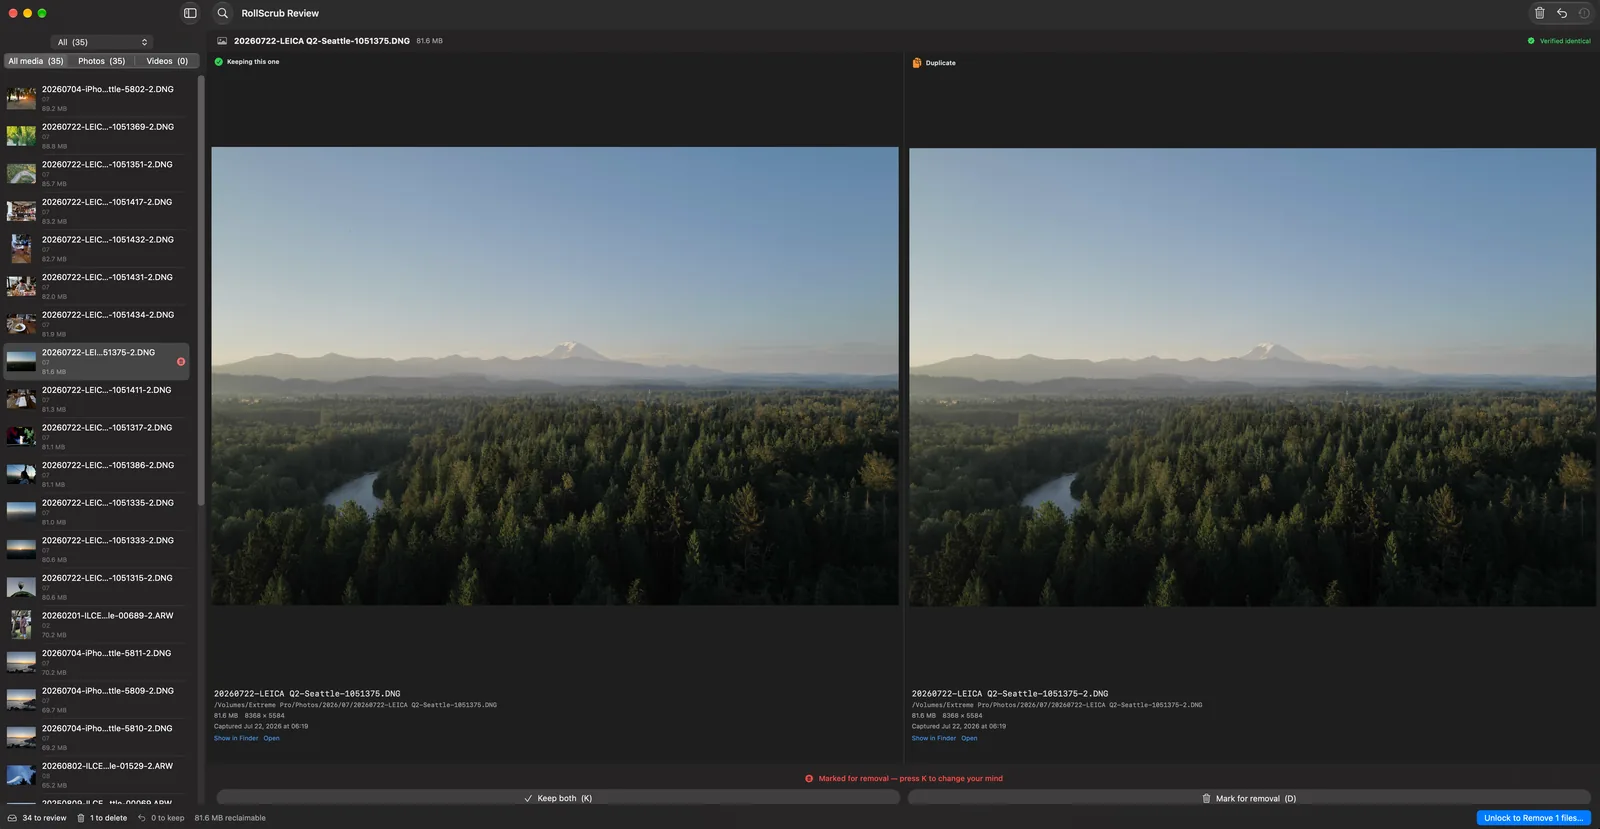Click Open link under the left image
The width and height of the screenshot is (1600, 829).
pos(271,739)
